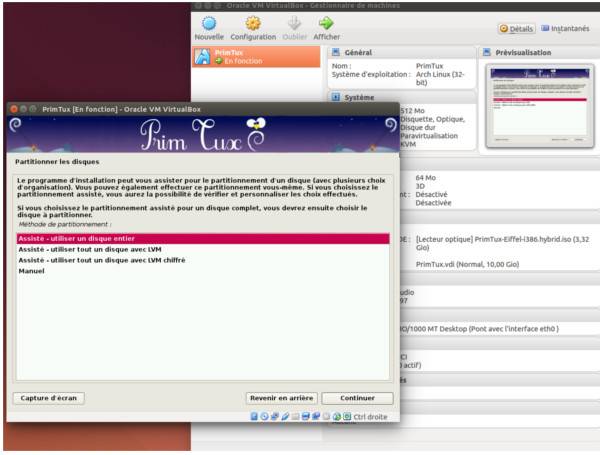Click the Système section icon
600x455 pixels.
336,97
